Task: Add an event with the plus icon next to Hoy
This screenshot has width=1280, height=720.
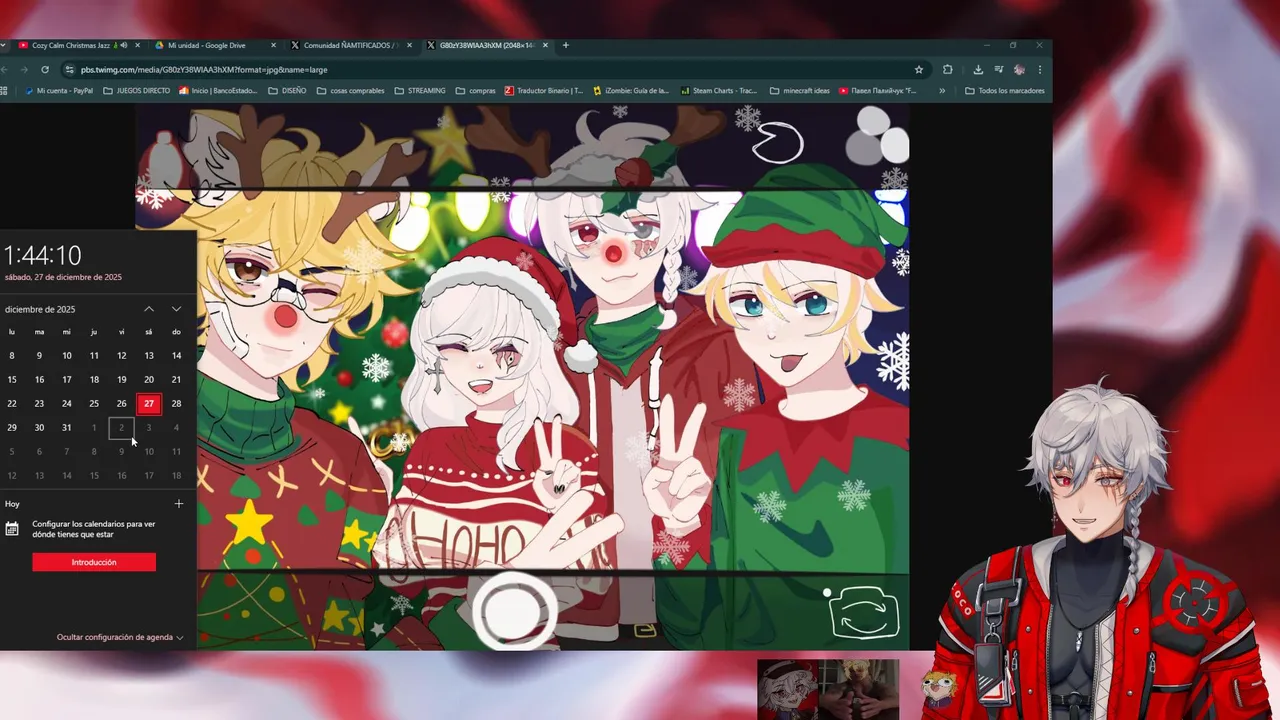Action: 179,504
